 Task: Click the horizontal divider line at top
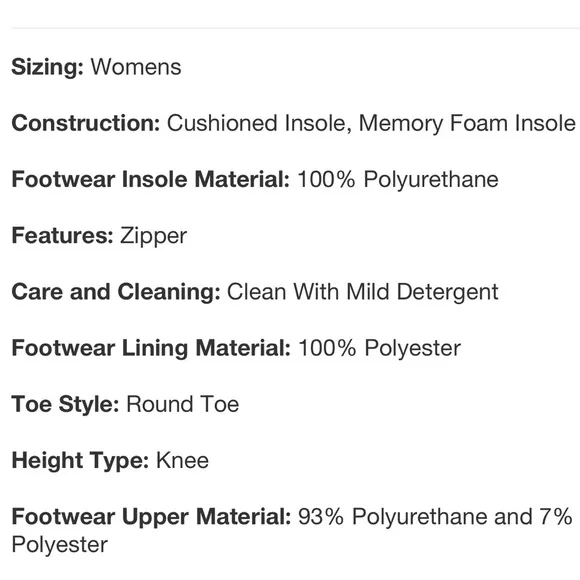pos(296,28)
